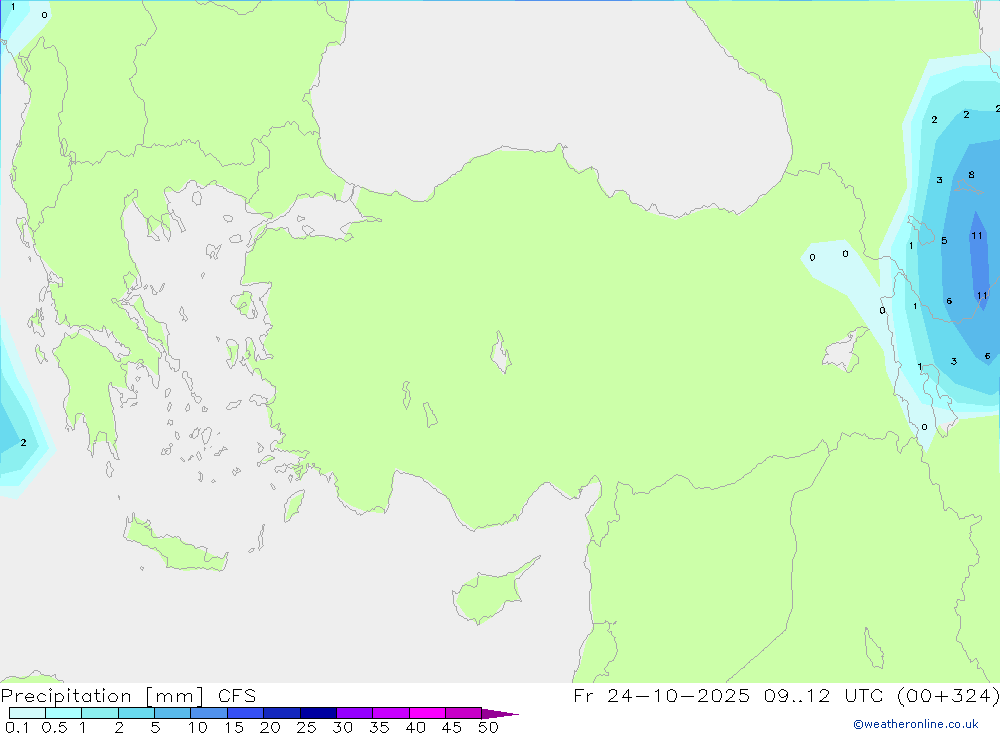Click the map value '2' west of Greece

click(24, 442)
